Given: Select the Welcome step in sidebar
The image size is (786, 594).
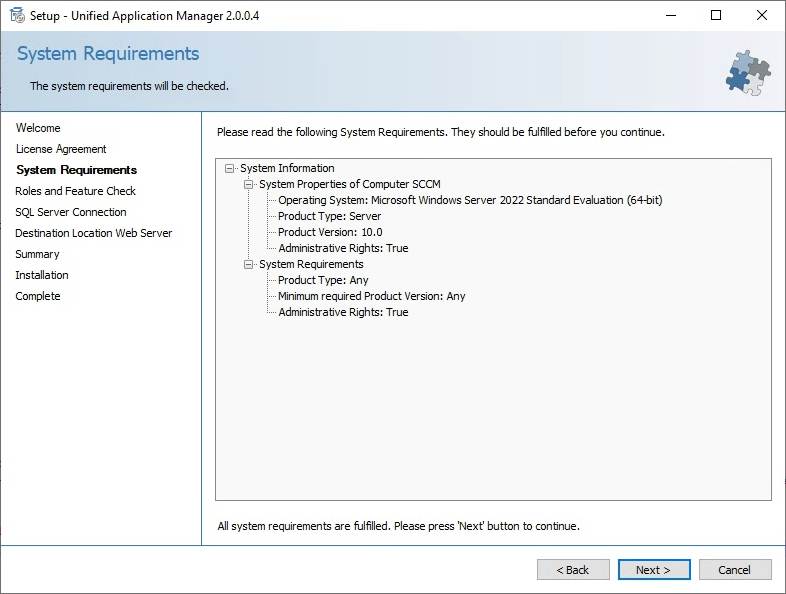Looking at the screenshot, I should (38, 128).
